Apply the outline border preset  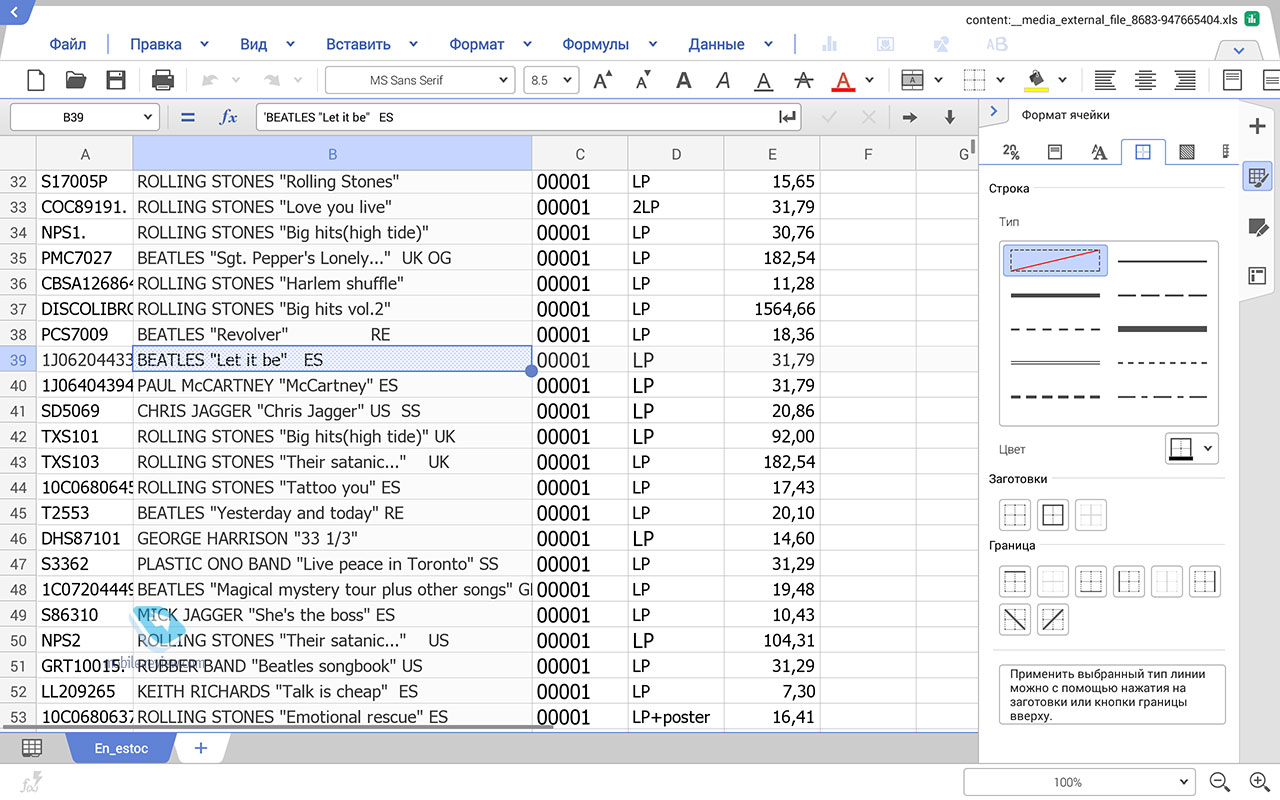[1053, 515]
